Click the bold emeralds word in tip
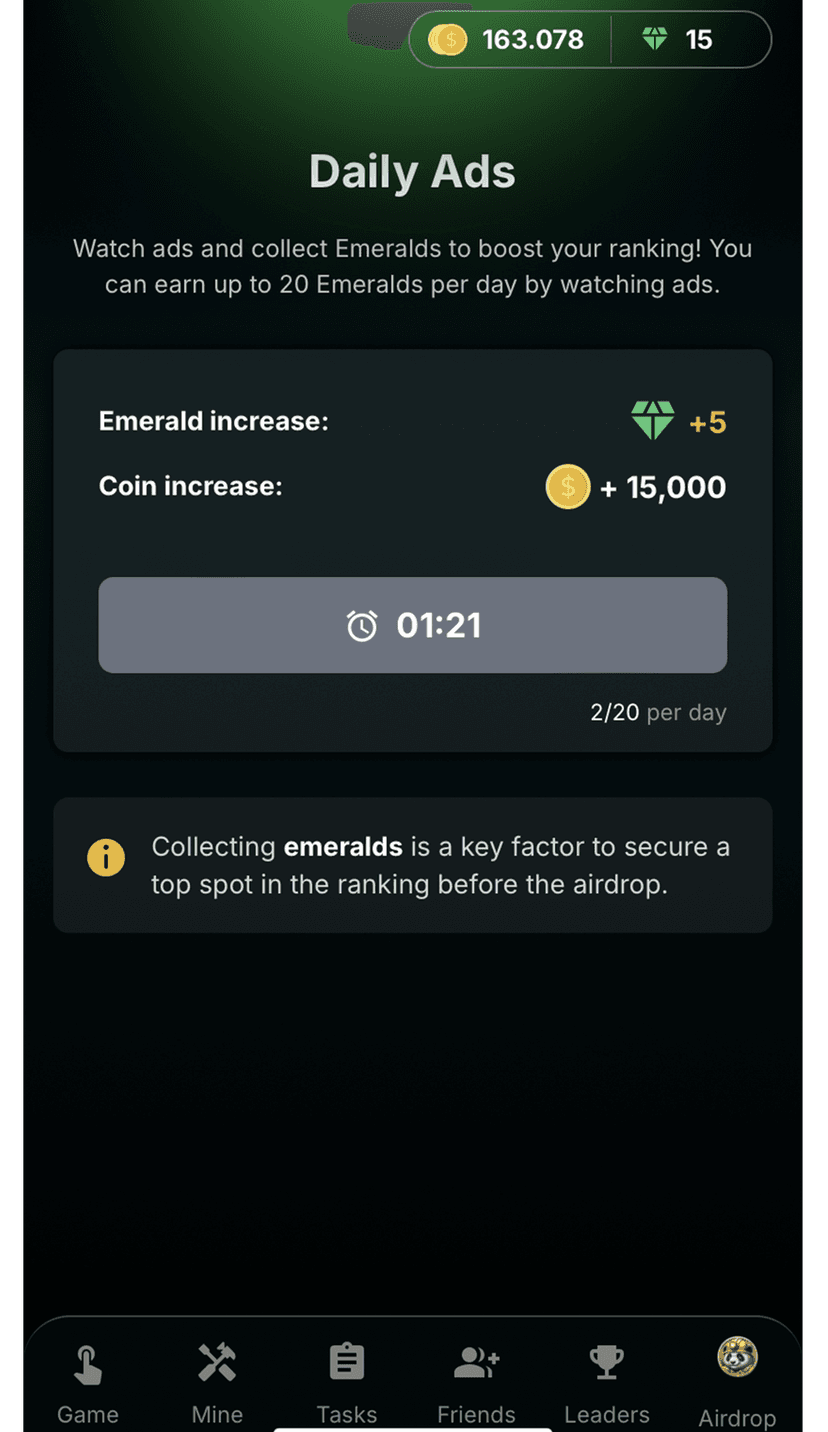The height and width of the screenshot is (1432, 828). pyautogui.click(x=343, y=847)
